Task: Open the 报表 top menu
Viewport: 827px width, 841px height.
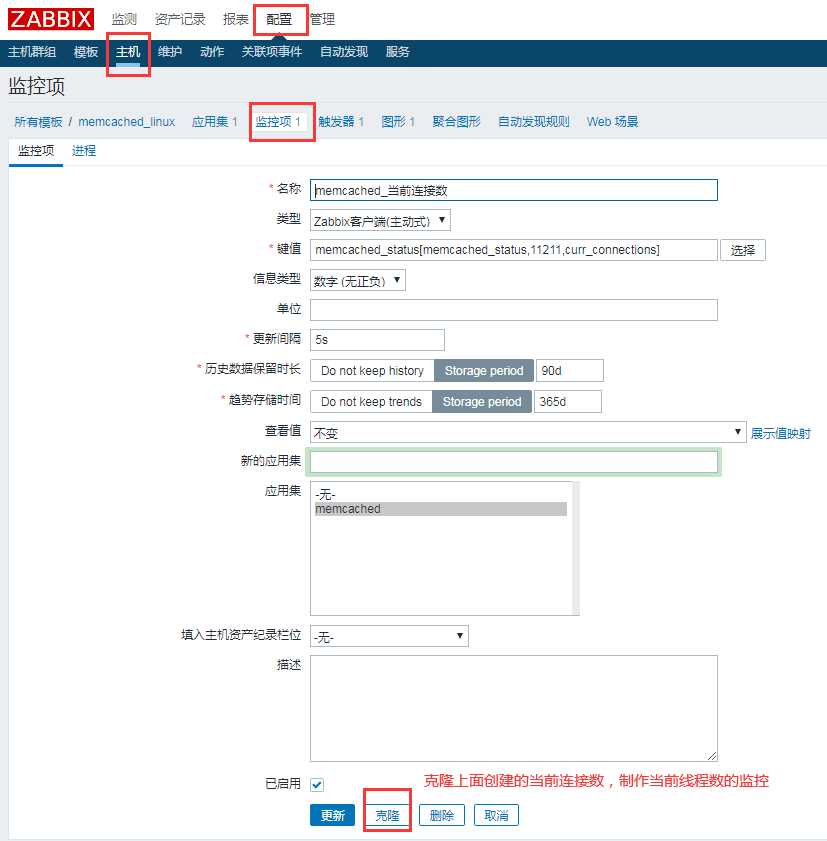Action: [235, 19]
